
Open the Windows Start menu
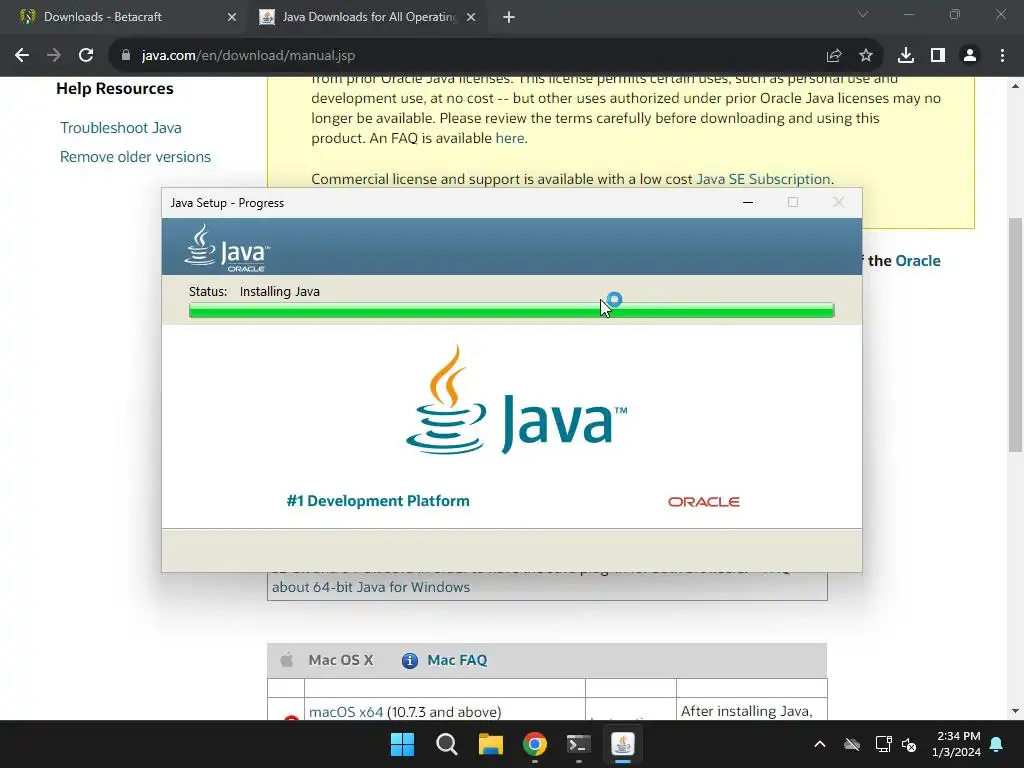[x=402, y=744]
